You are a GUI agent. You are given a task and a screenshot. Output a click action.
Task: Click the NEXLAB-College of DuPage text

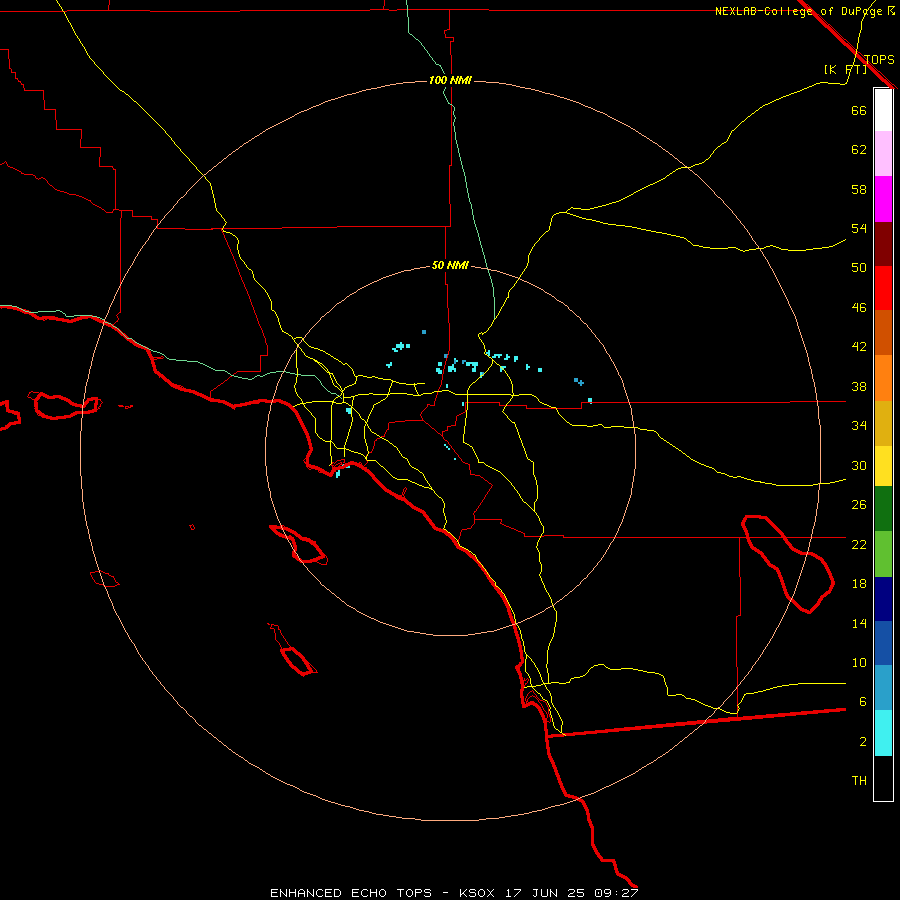(x=799, y=11)
